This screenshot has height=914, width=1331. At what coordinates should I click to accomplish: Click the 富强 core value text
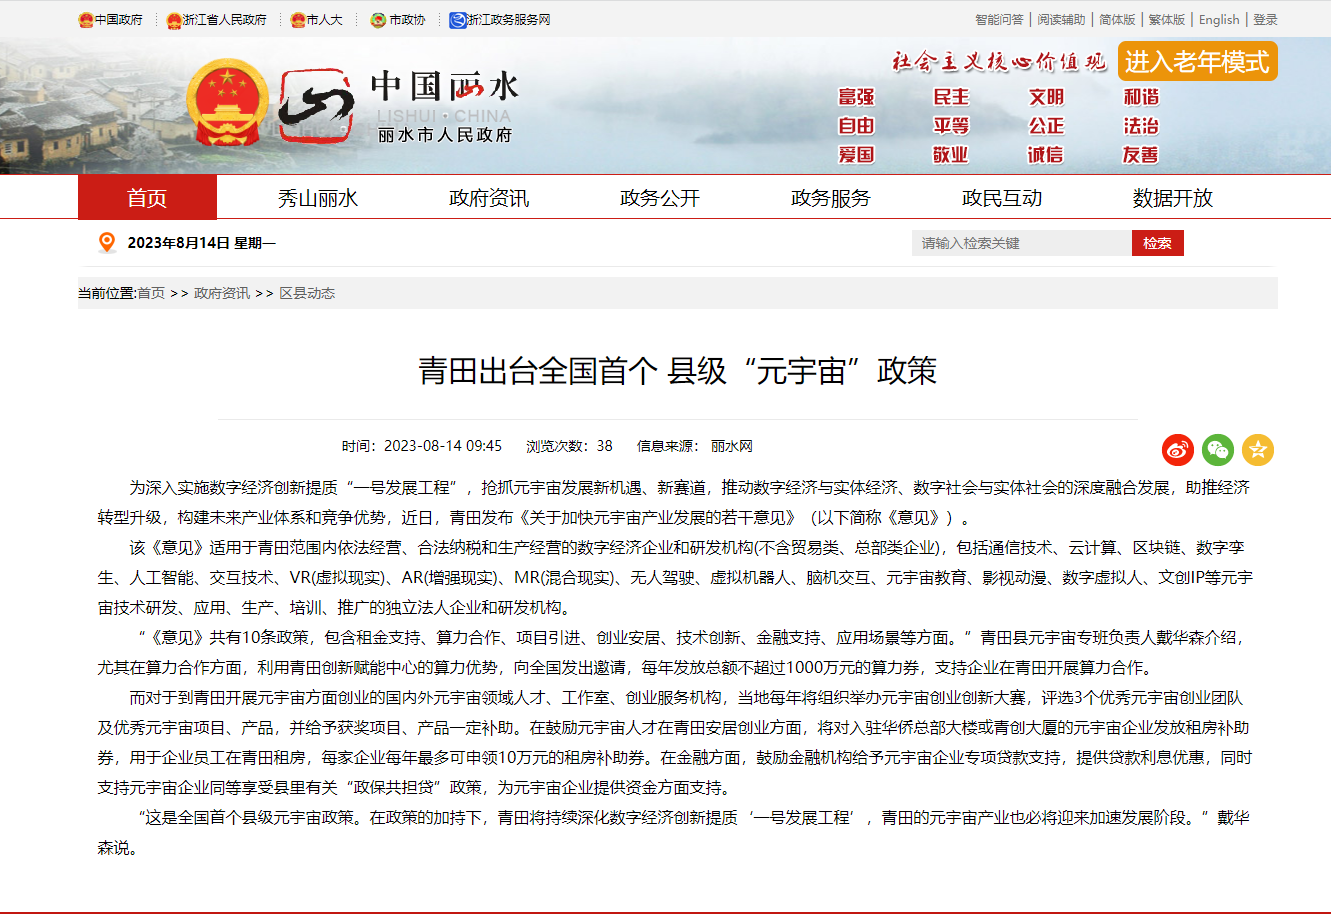(856, 97)
